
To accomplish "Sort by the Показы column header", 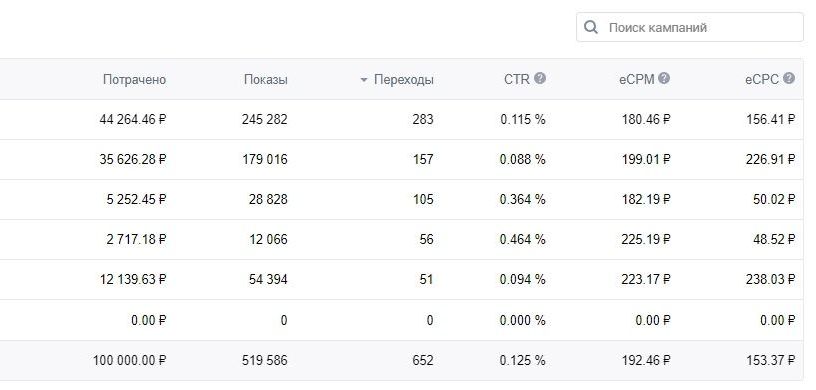I will coord(265,80).
